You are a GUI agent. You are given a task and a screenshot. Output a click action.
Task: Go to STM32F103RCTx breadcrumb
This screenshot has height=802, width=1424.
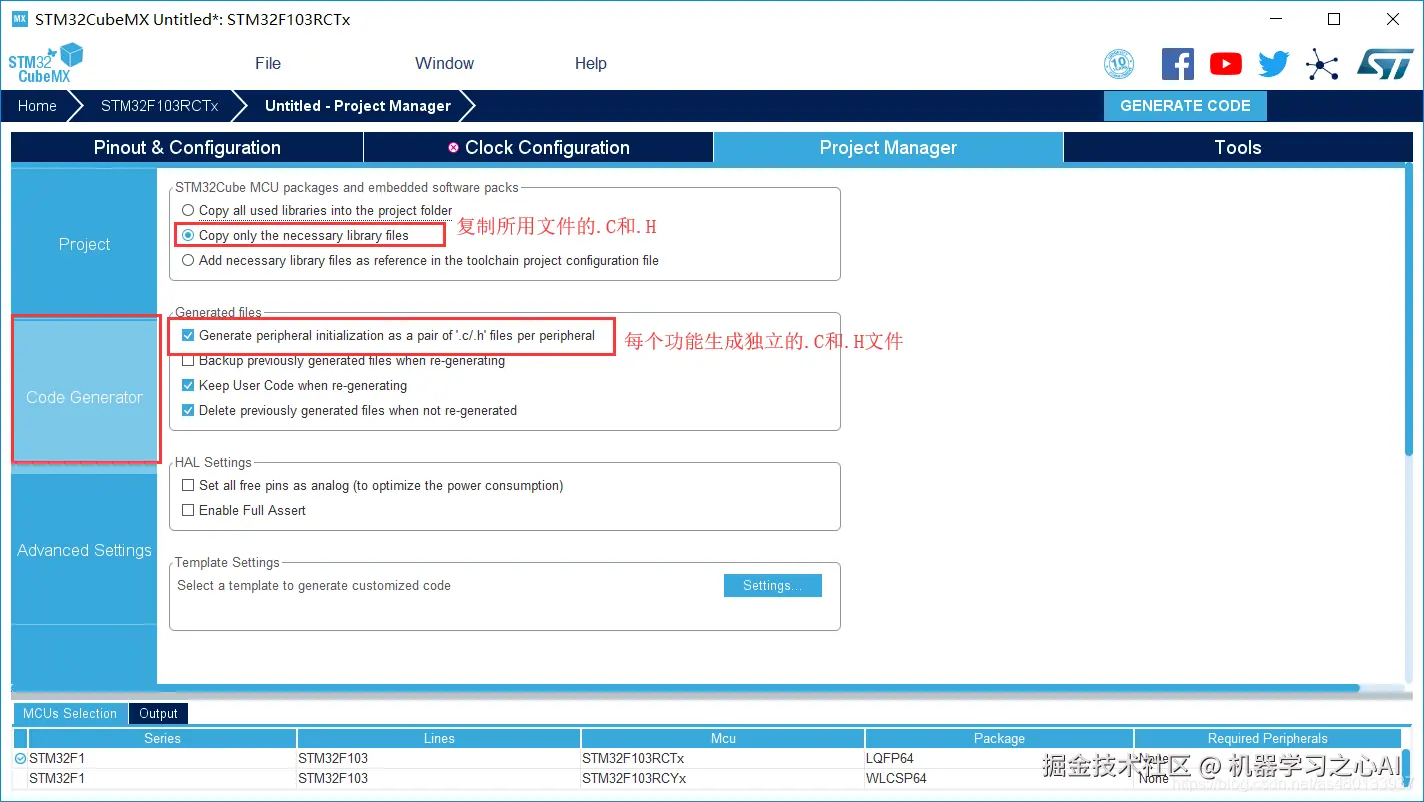click(x=159, y=106)
